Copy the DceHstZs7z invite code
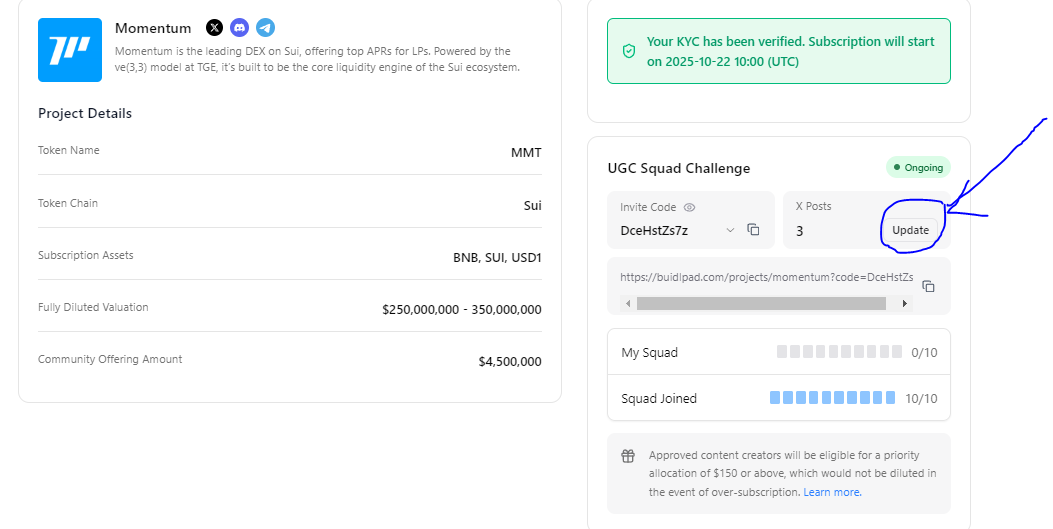1053x529 pixels. 754,230
